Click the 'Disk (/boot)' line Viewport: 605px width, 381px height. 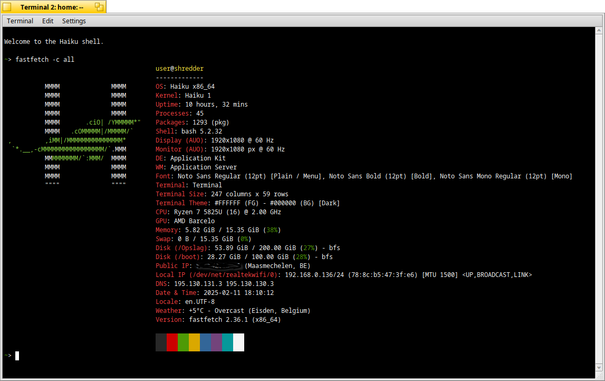point(244,257)
